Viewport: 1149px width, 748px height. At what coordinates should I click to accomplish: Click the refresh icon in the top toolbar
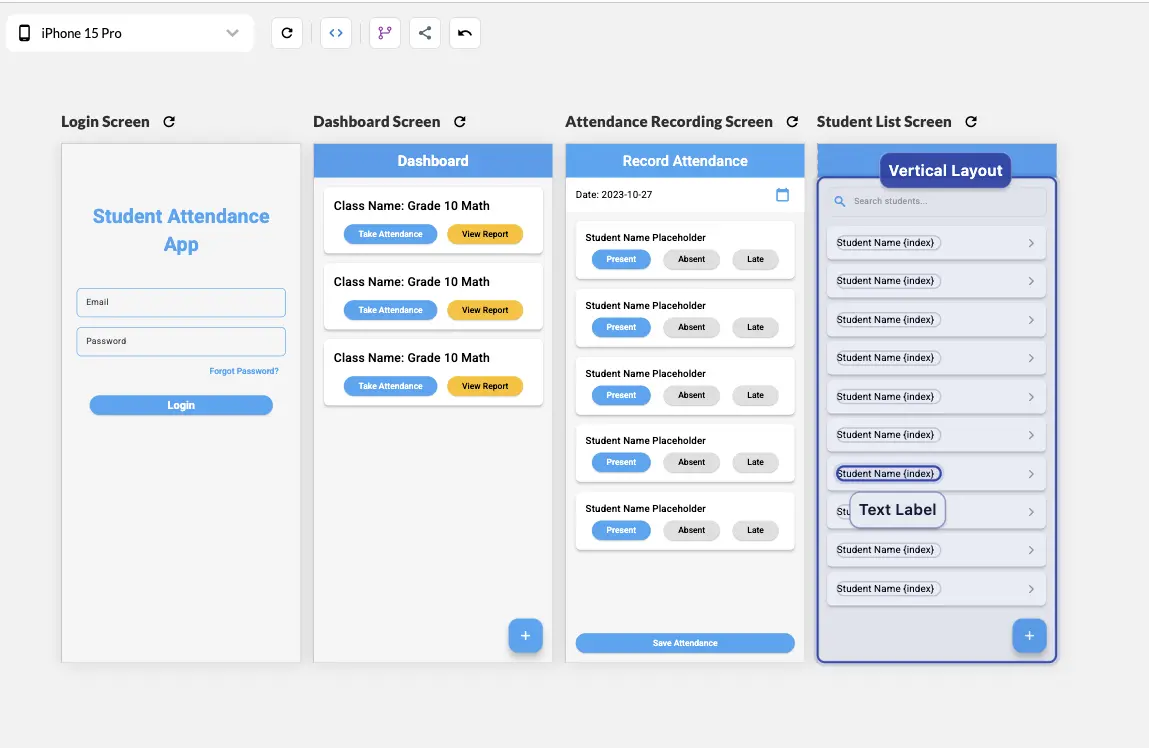(x=287, y=33)
